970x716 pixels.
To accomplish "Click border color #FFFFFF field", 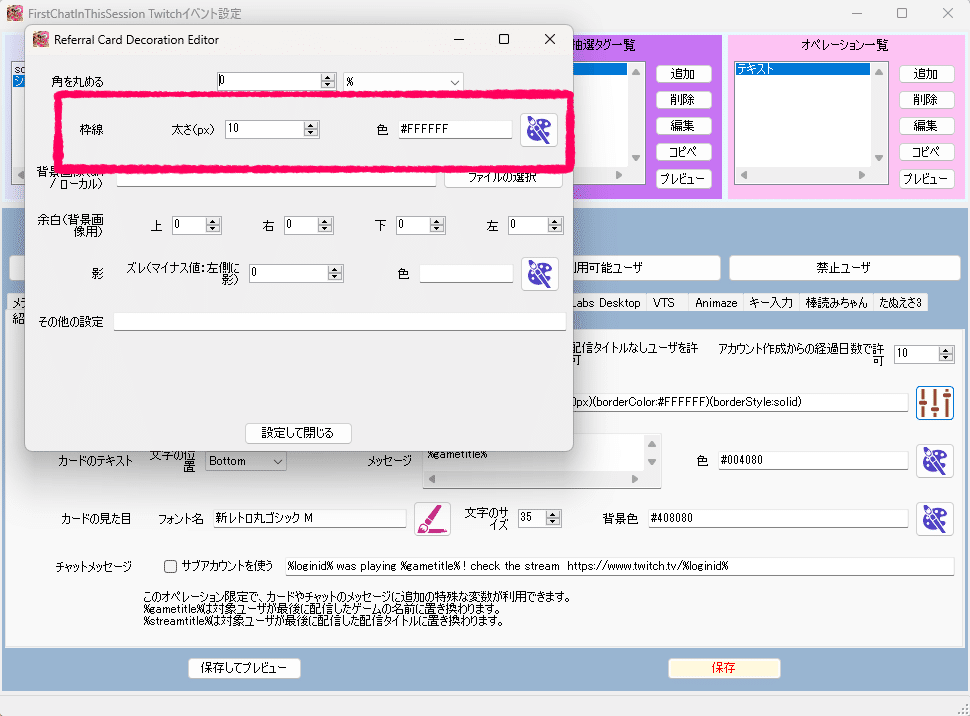I will click(455, 129).
